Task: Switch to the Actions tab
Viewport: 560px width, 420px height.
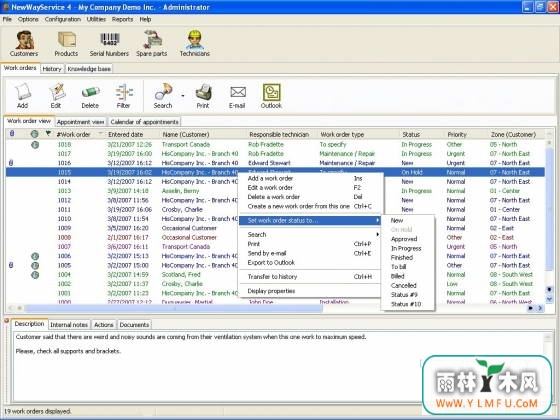Action: click(x=104, y=325)
